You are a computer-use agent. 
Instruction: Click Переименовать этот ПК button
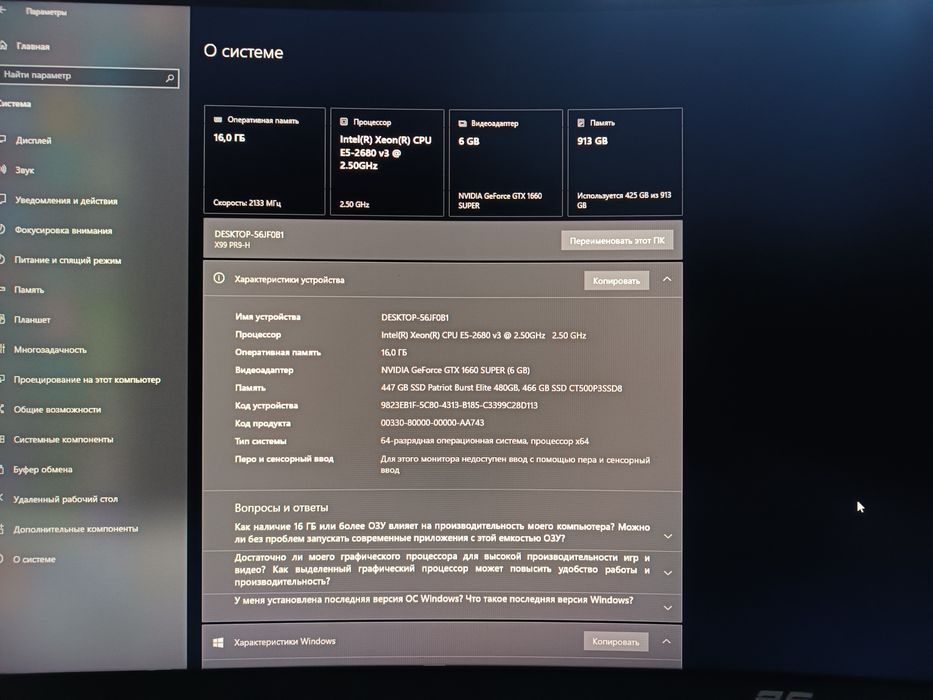click(x=617, y=240)
